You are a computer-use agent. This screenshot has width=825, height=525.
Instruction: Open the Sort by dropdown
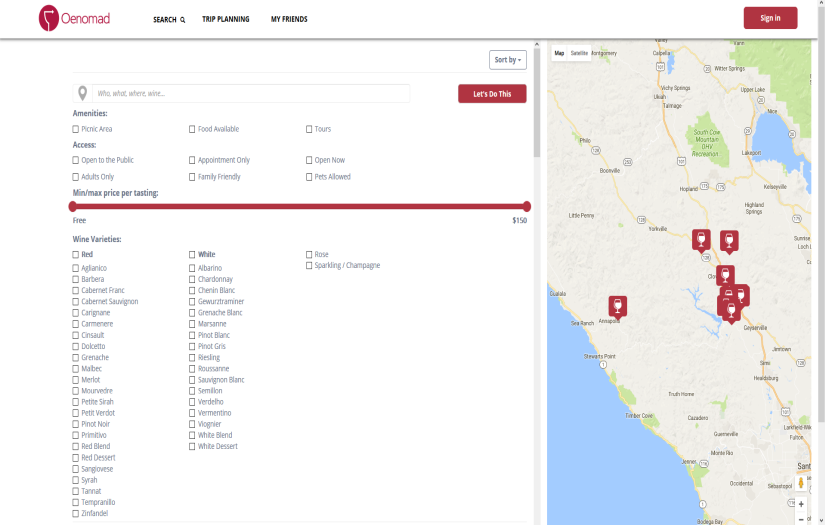[508, 60]
